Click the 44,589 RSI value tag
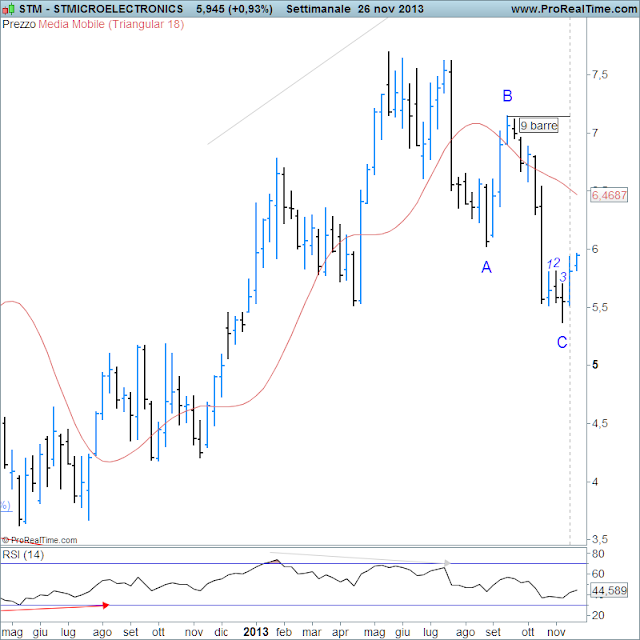Image resolution: width=640 pixels, height=640 pixels. pyautogui.click(x=609, y=591)
